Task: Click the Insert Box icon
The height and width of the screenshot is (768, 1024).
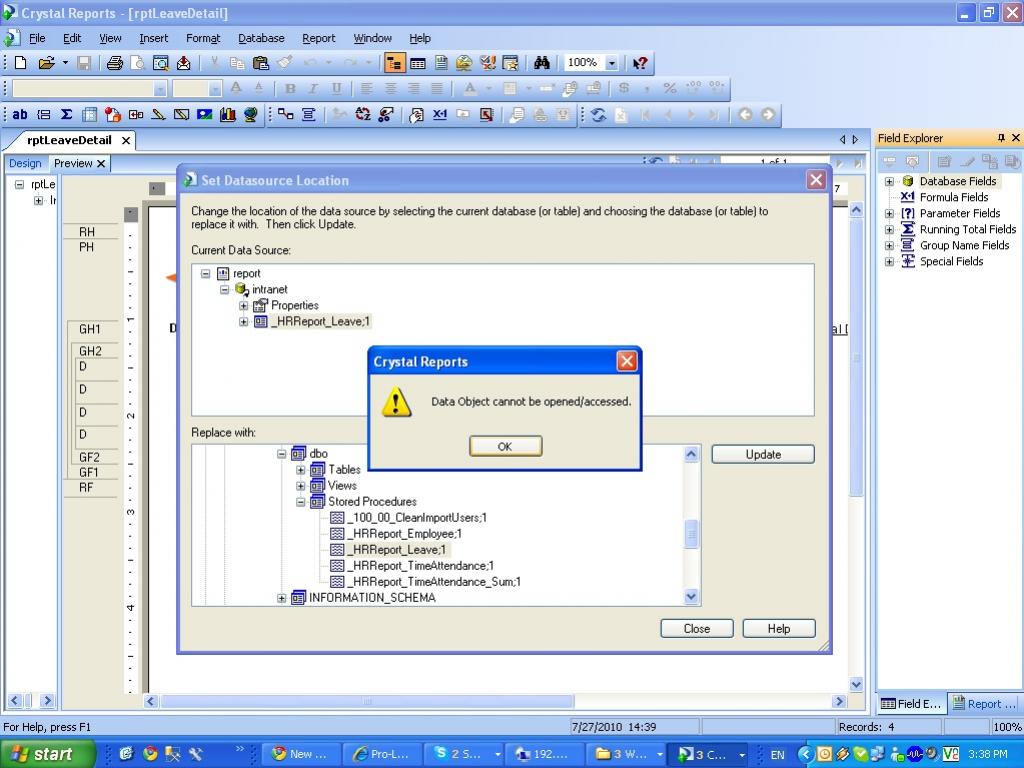Action: click(x=181, y=114)
